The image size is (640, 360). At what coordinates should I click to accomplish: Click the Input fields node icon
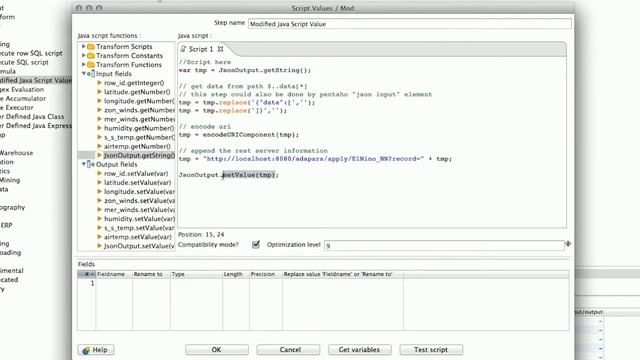pos(91,74)
